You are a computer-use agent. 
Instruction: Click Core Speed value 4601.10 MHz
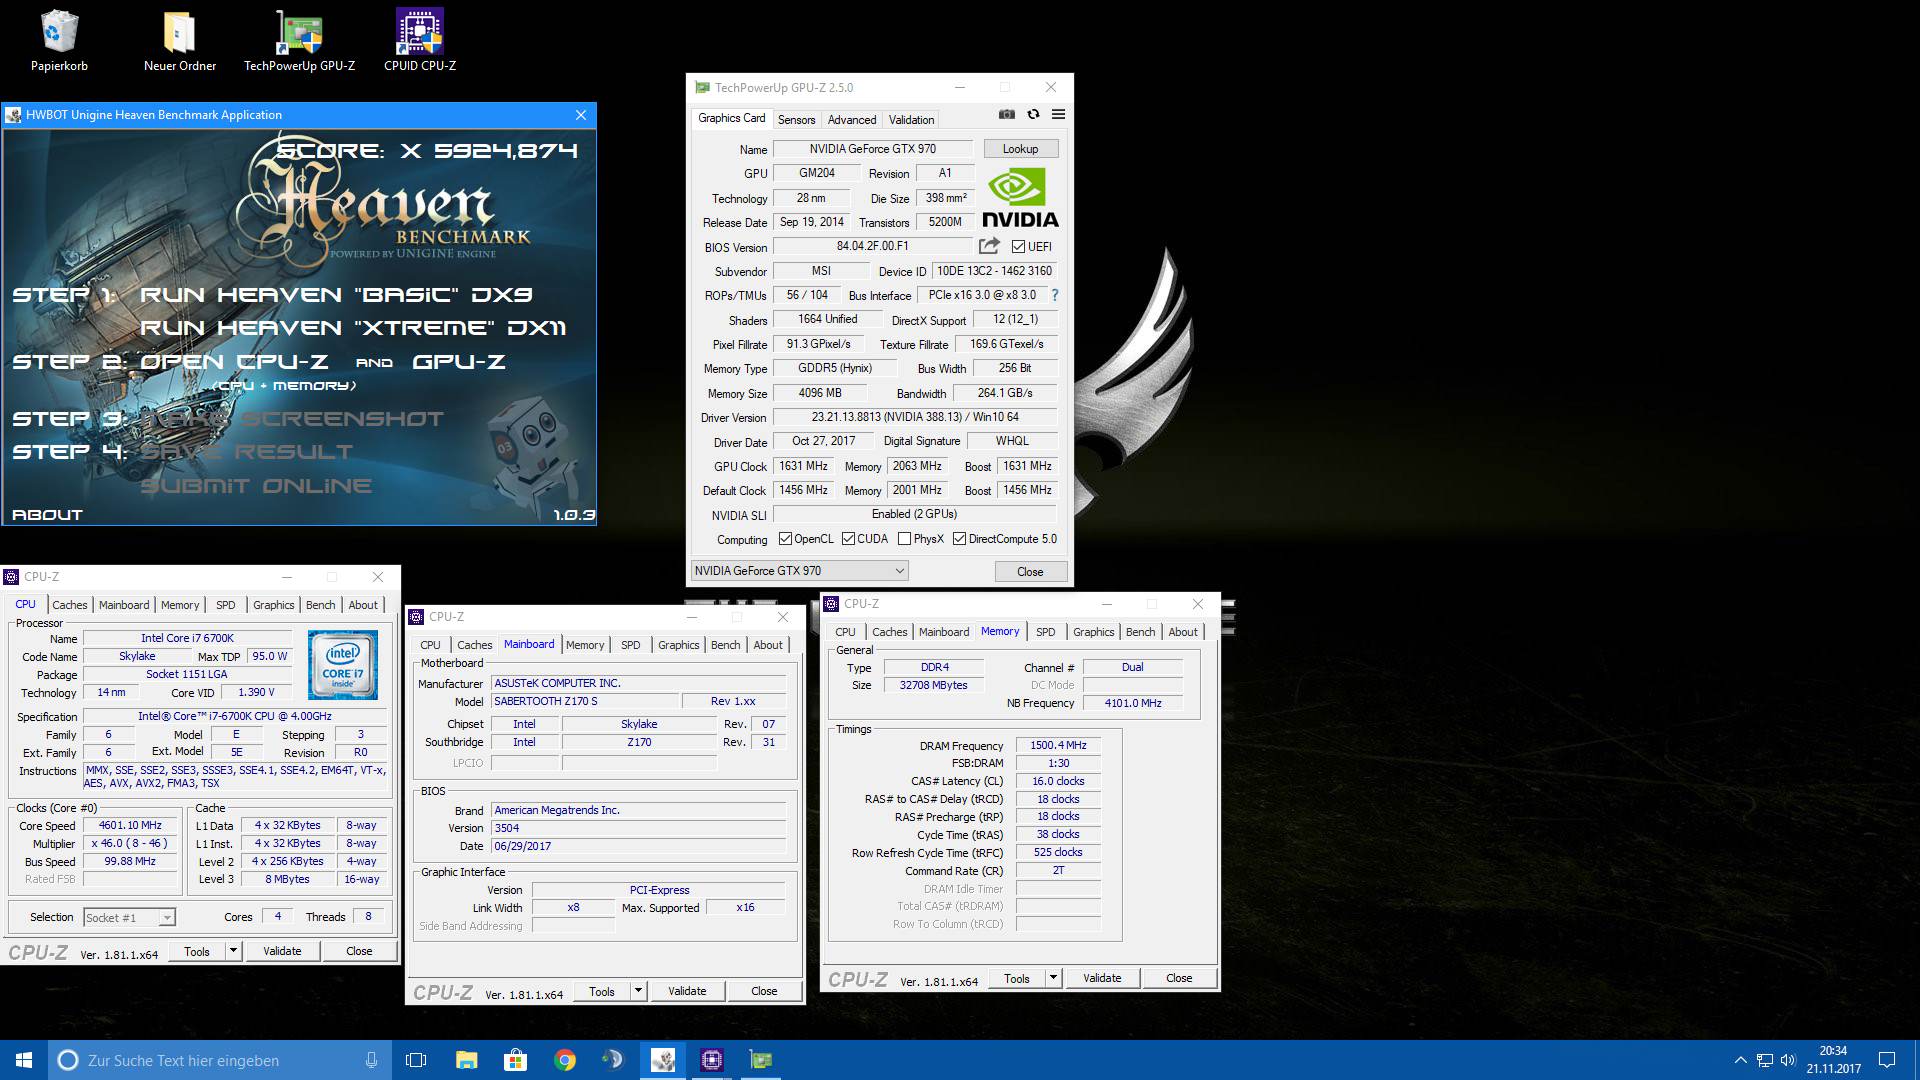[x=130, y=826]
